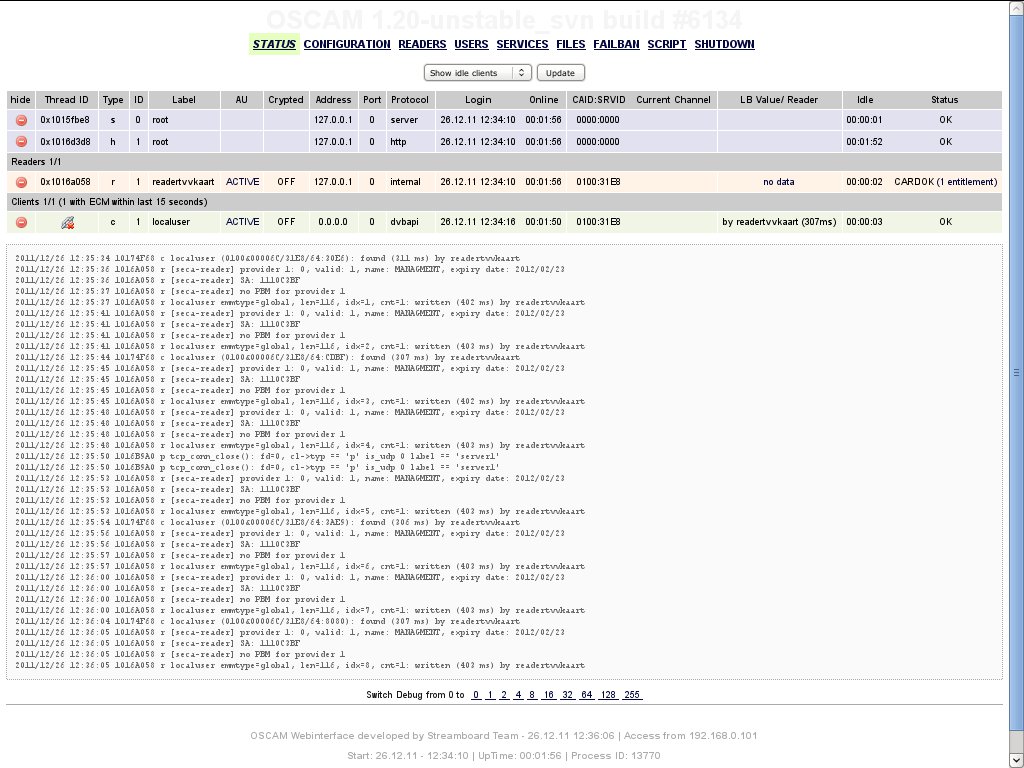
Task: Open the STATUS menu
Action: point(274,44)
